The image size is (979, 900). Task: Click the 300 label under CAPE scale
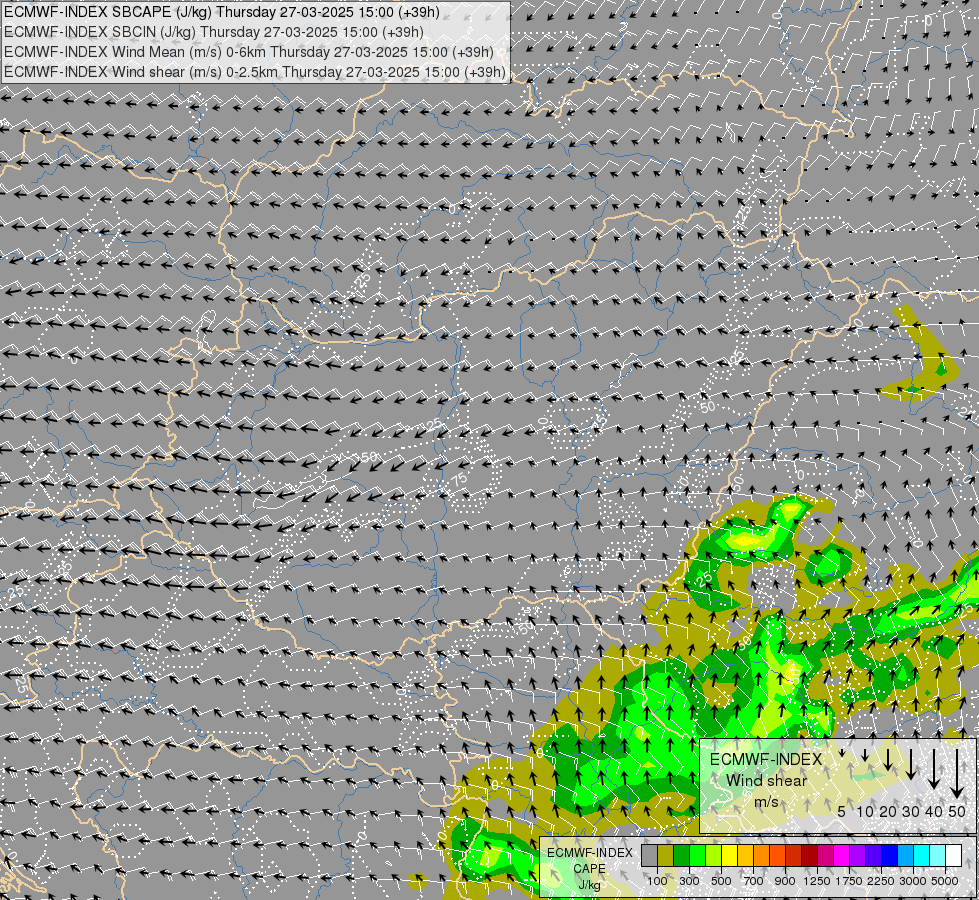tap(689, 881)
